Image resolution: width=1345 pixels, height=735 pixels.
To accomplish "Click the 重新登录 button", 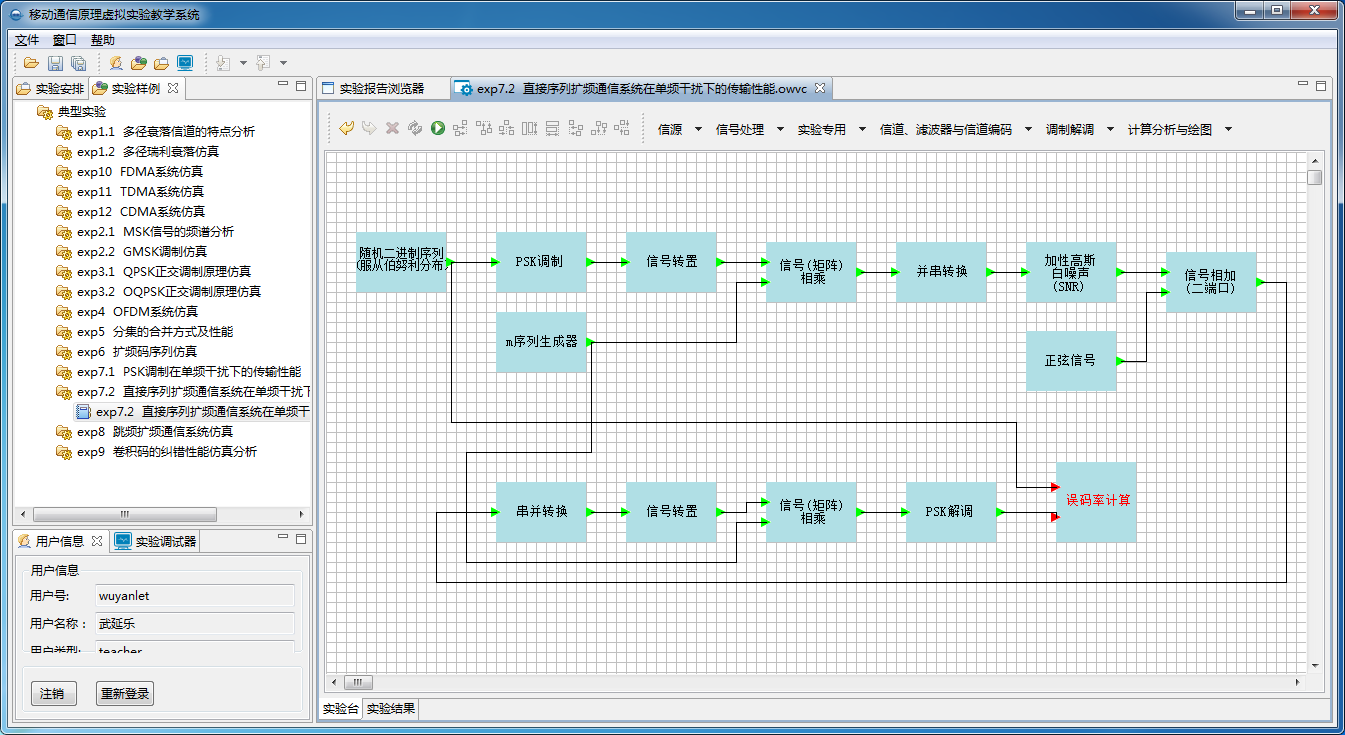I will pyautogui.click(x=125, y=693).
